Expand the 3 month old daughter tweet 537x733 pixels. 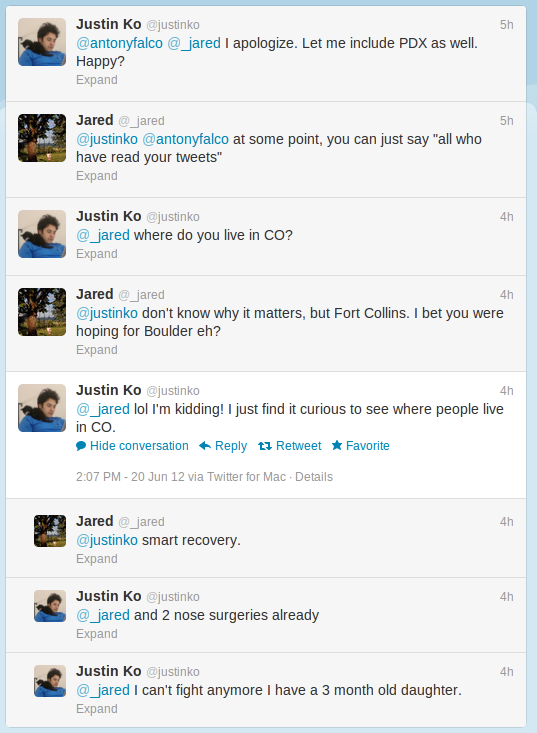pyautogui.click(x=97, y=709)
